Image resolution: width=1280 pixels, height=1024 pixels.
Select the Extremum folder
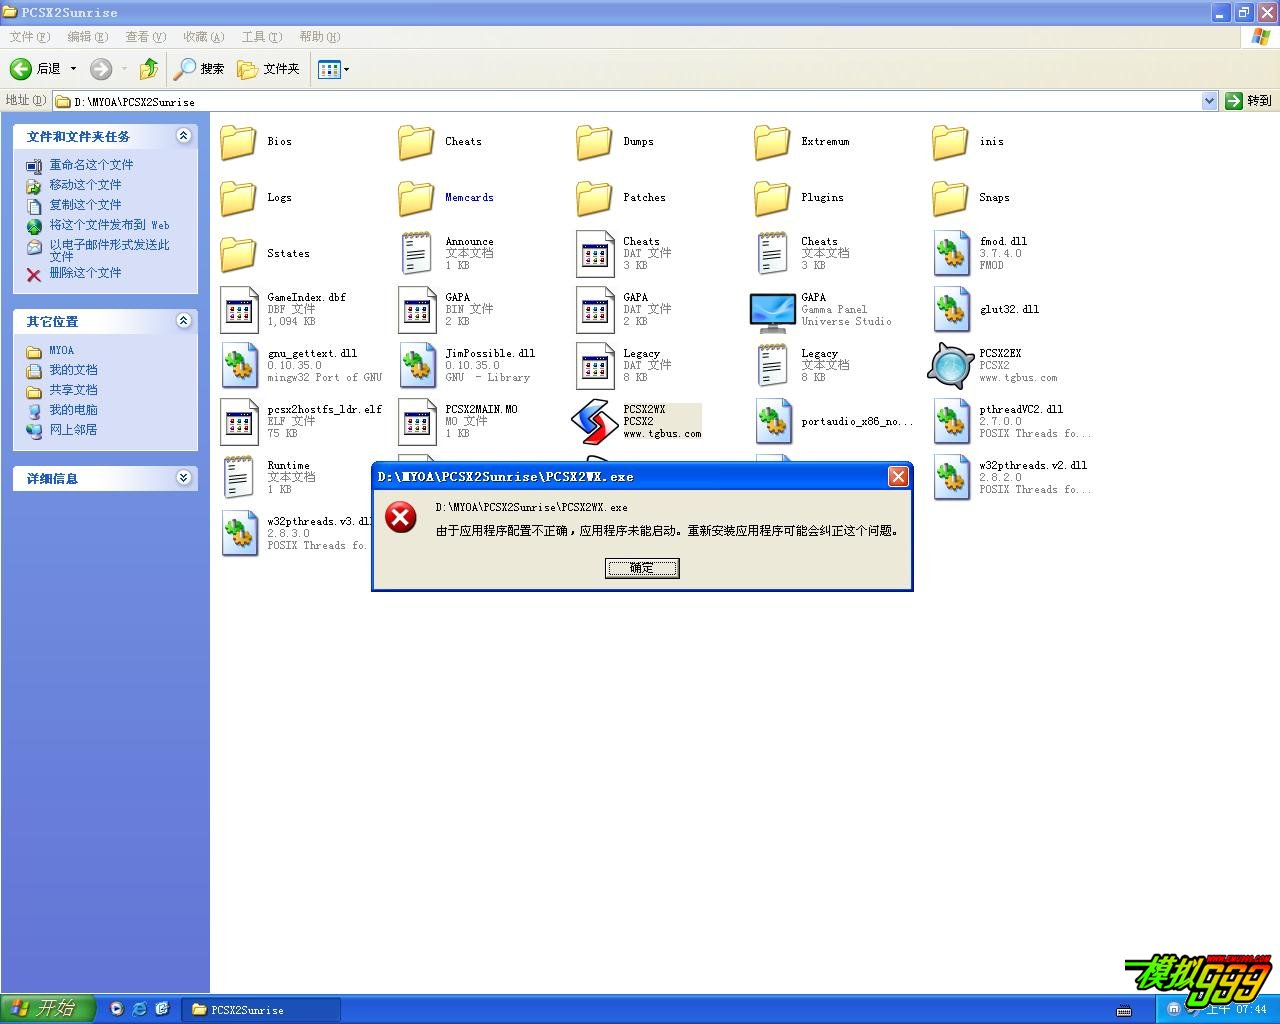point(772,141)
